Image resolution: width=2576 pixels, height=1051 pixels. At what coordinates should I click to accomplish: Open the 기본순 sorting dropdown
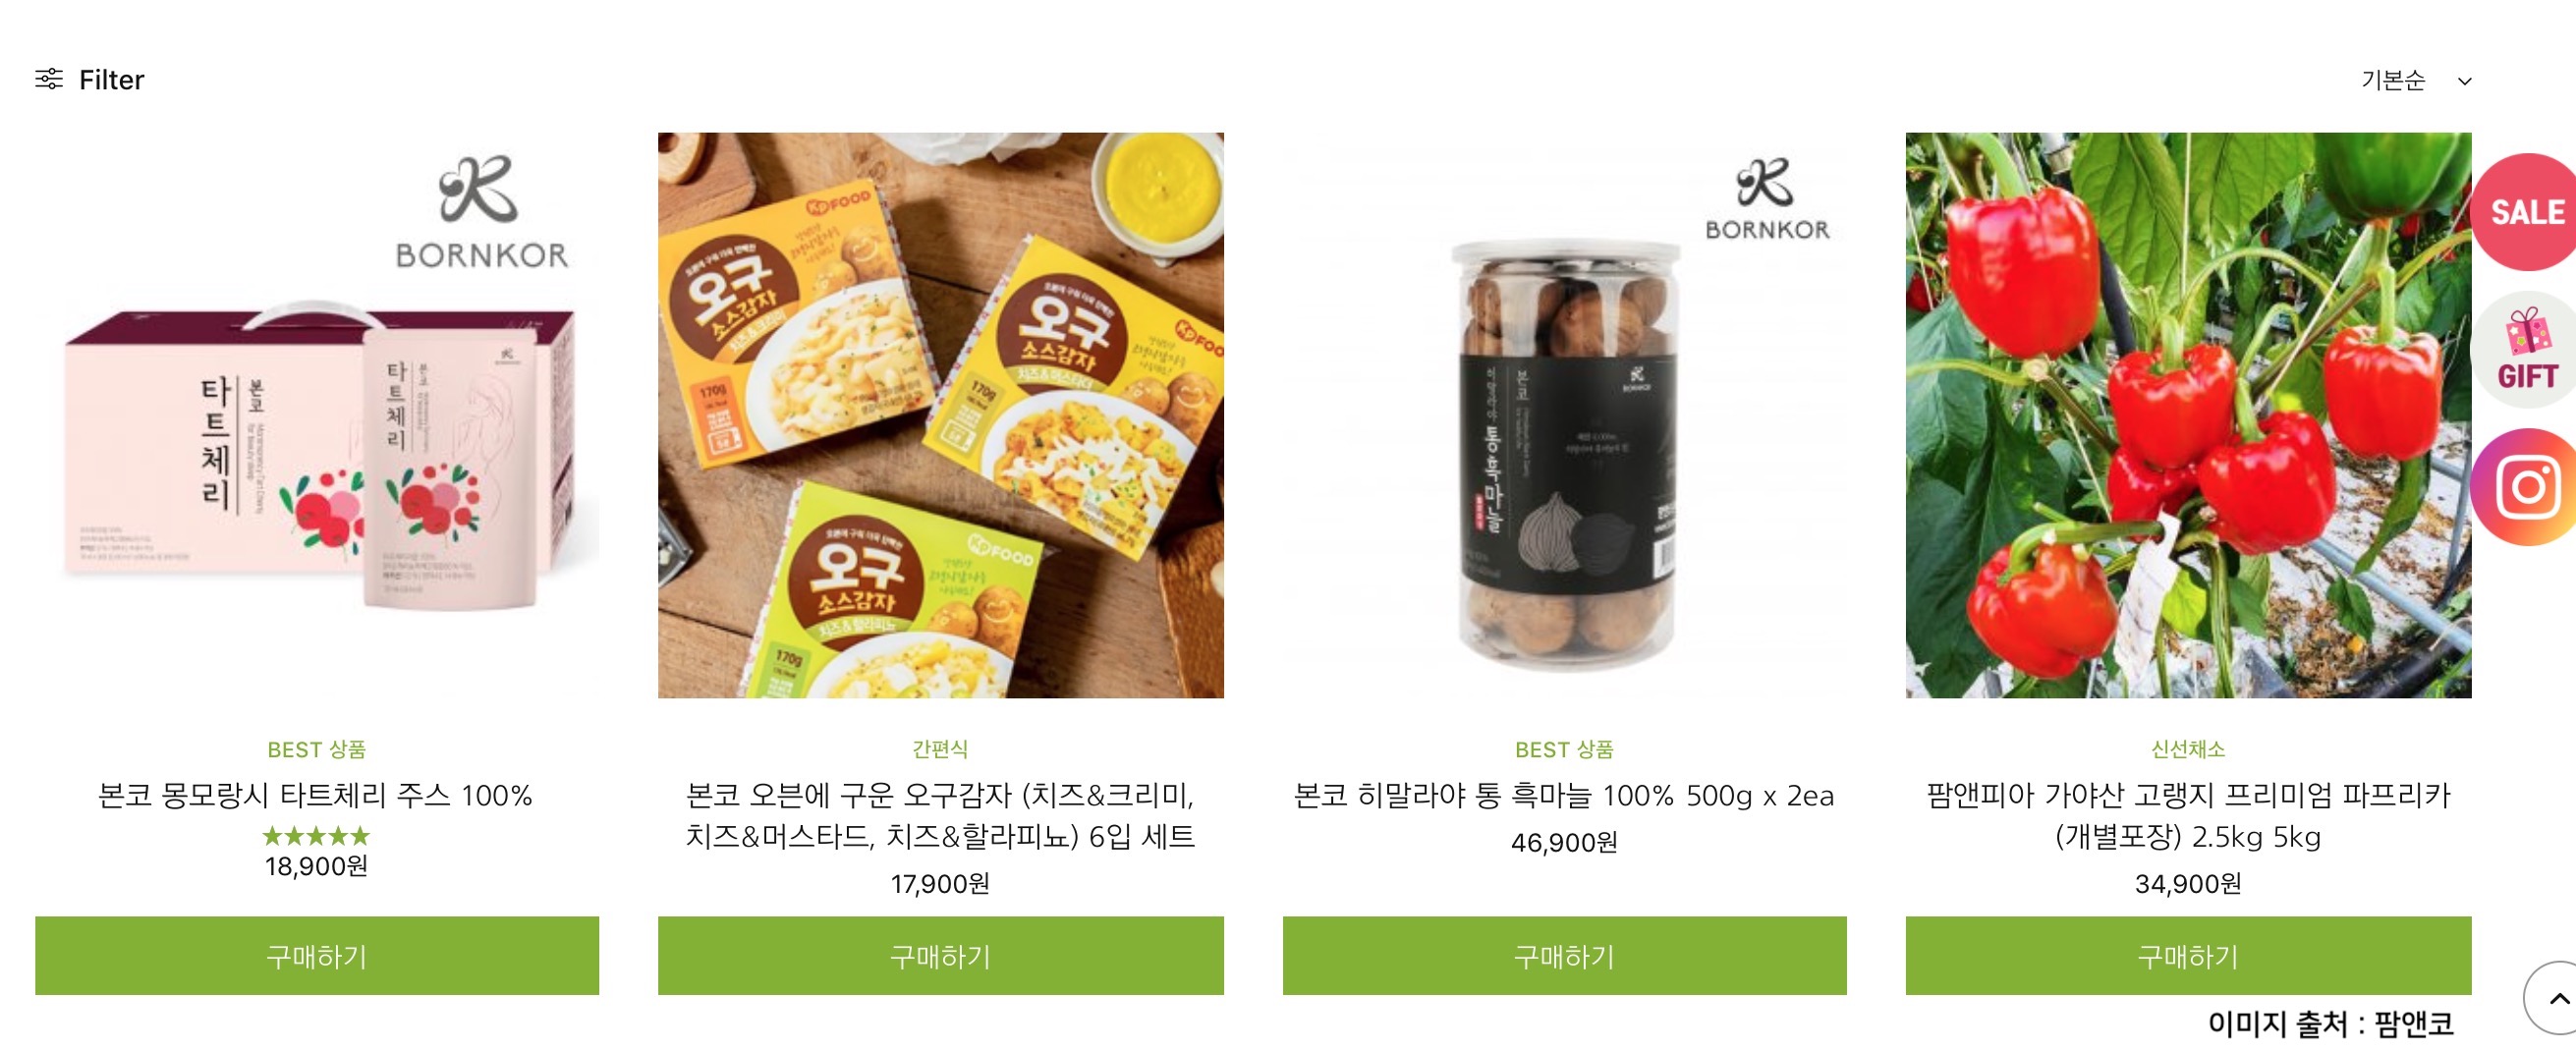(2416, 80)
